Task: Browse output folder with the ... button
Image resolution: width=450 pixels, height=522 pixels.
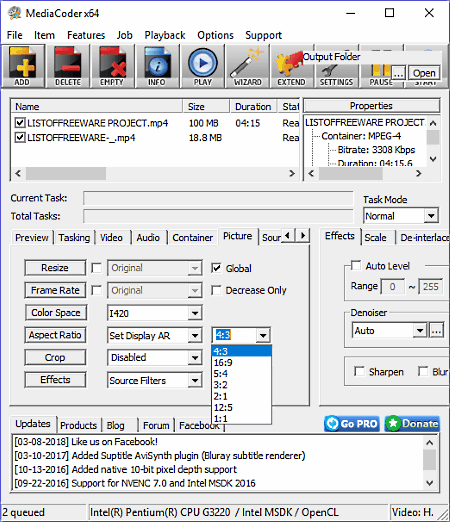Action: [398, 73]
